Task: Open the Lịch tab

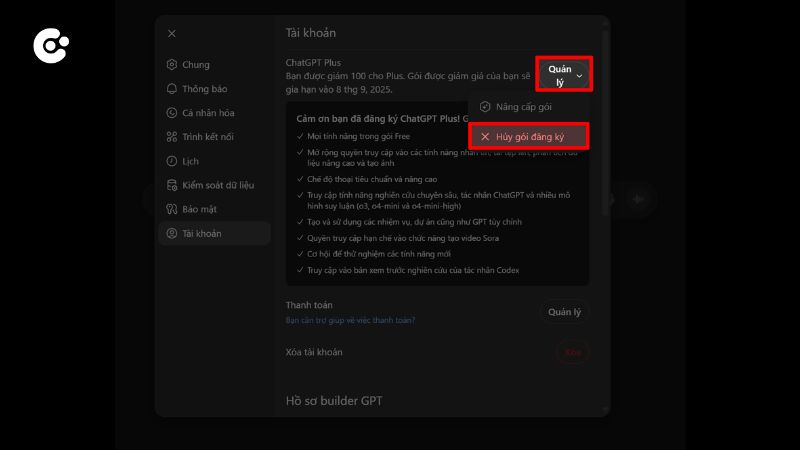Action: [x=214, y=161]
